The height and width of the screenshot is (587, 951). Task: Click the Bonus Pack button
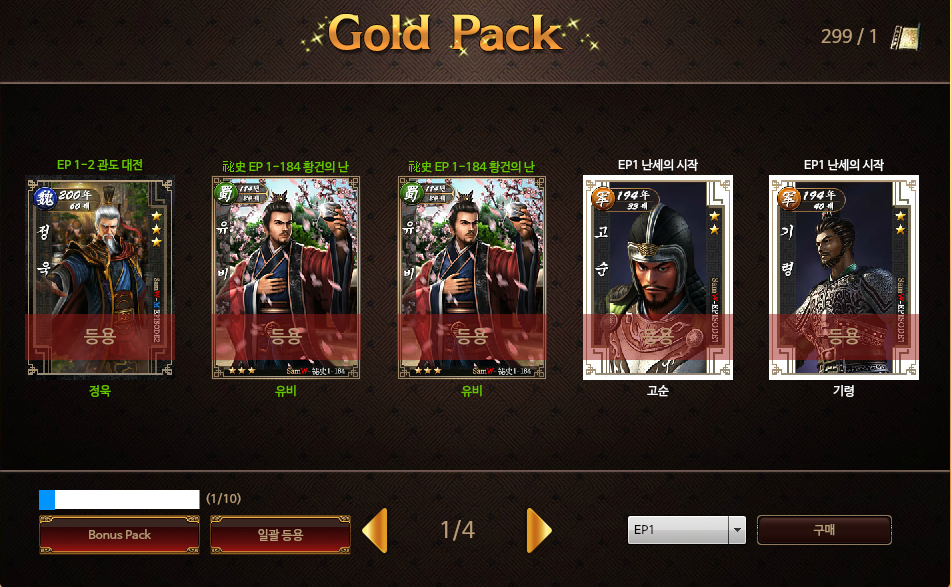point(119,535)
